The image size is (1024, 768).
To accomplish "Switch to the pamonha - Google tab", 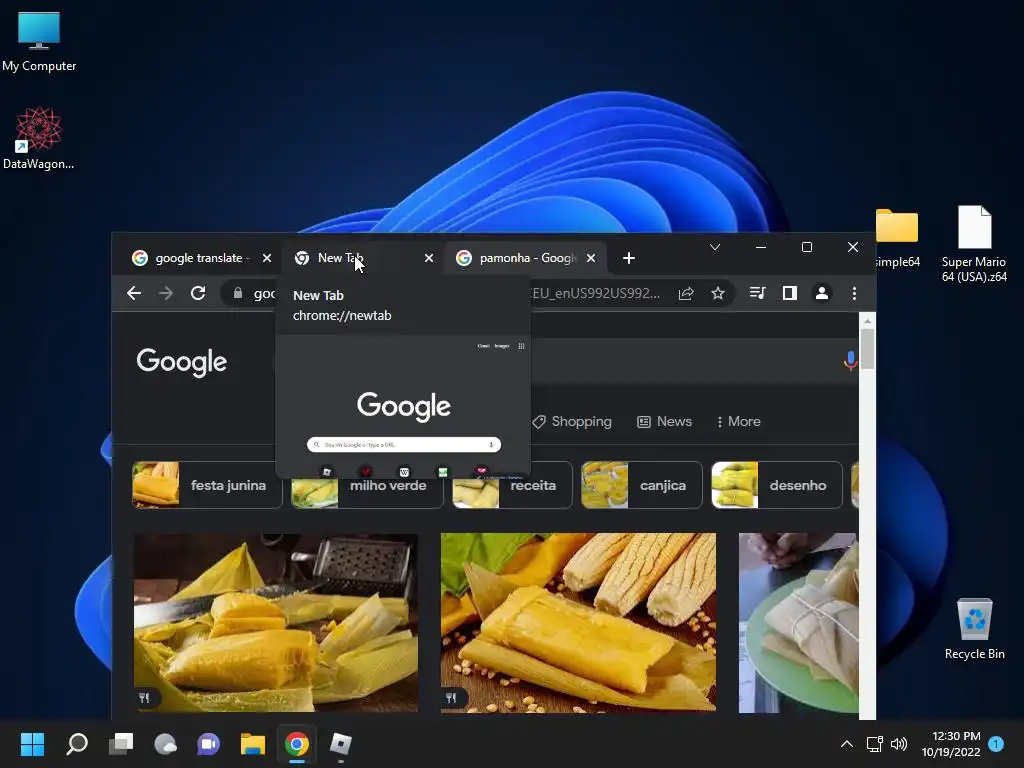I will 526,258.
